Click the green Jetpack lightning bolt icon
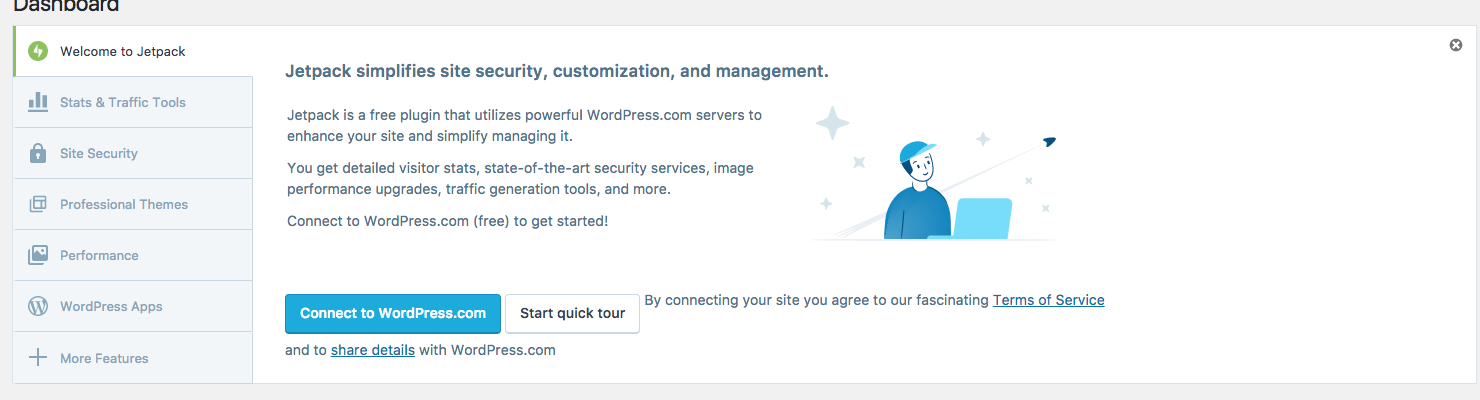The image size is (1480, 400). point(38,51)
